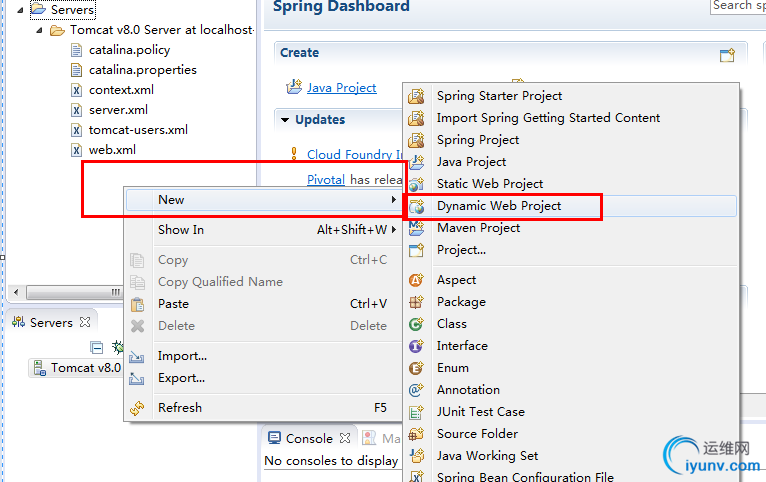Select server.xml in the tree
The image size is (766, 482).
[x=118, y=110]
